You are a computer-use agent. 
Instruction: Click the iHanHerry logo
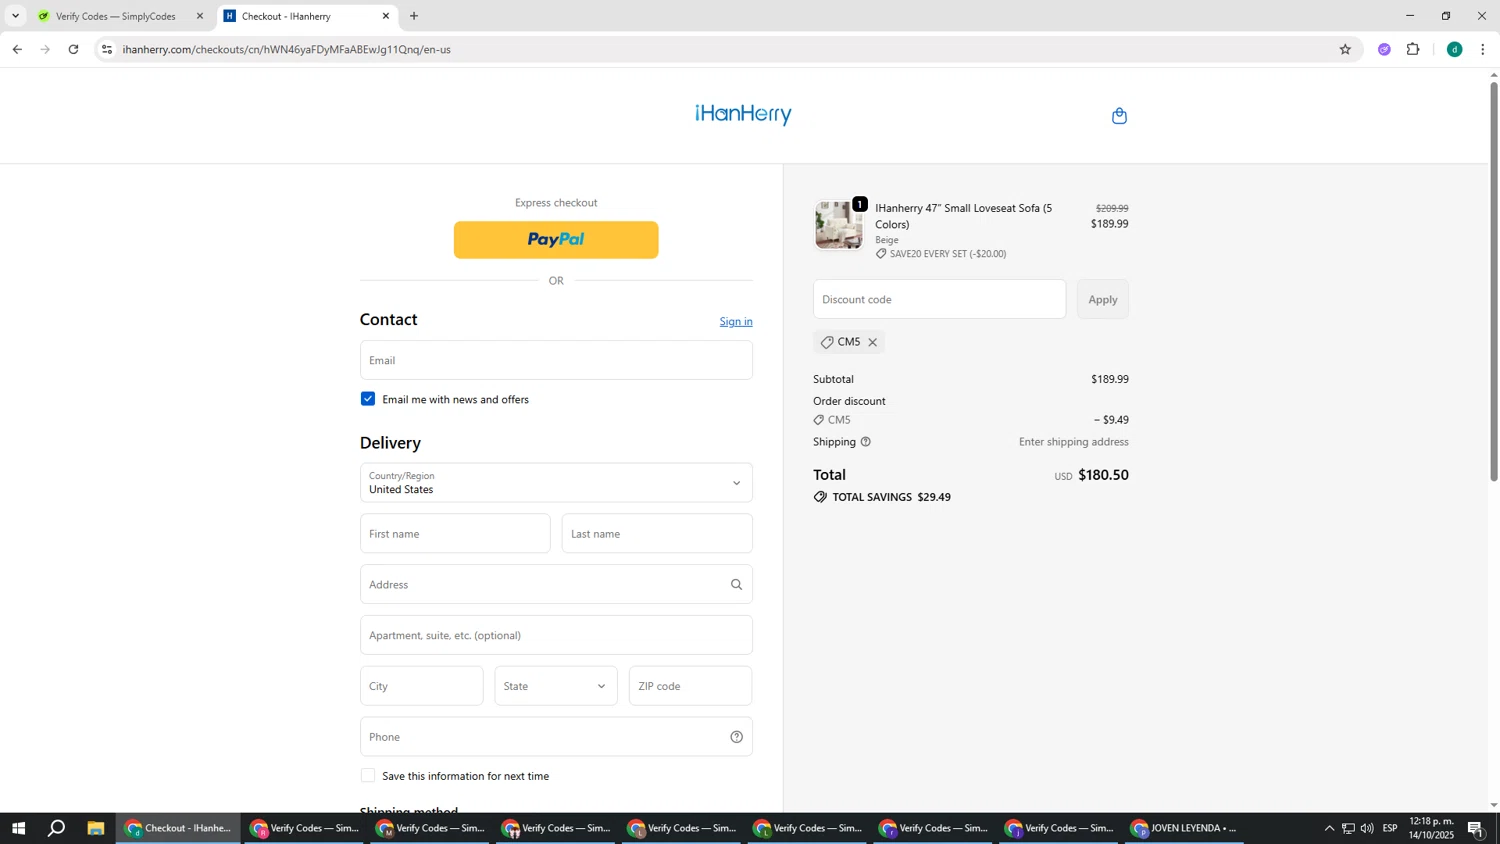click(x=743, y=114)
